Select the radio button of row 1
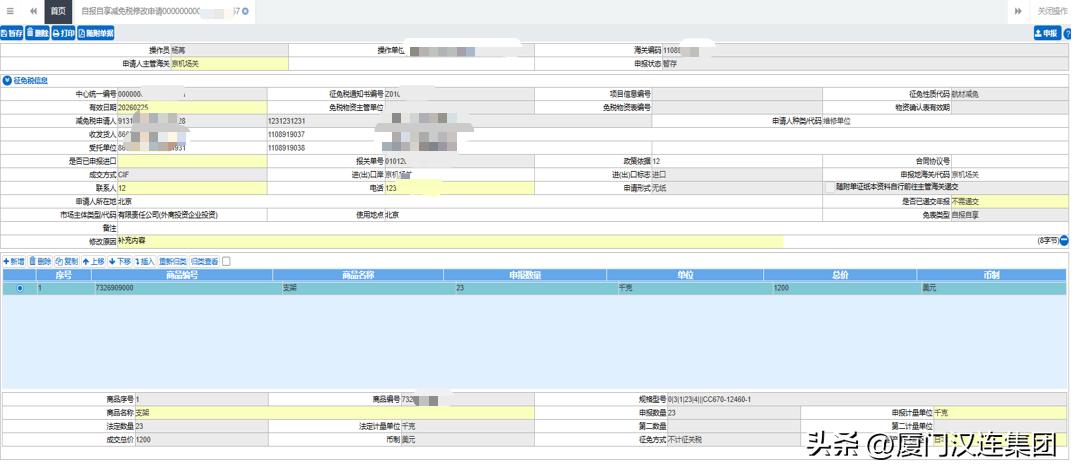Image resolution: width=1072 pixels, height=472 pixels. (x=19, y=289)
